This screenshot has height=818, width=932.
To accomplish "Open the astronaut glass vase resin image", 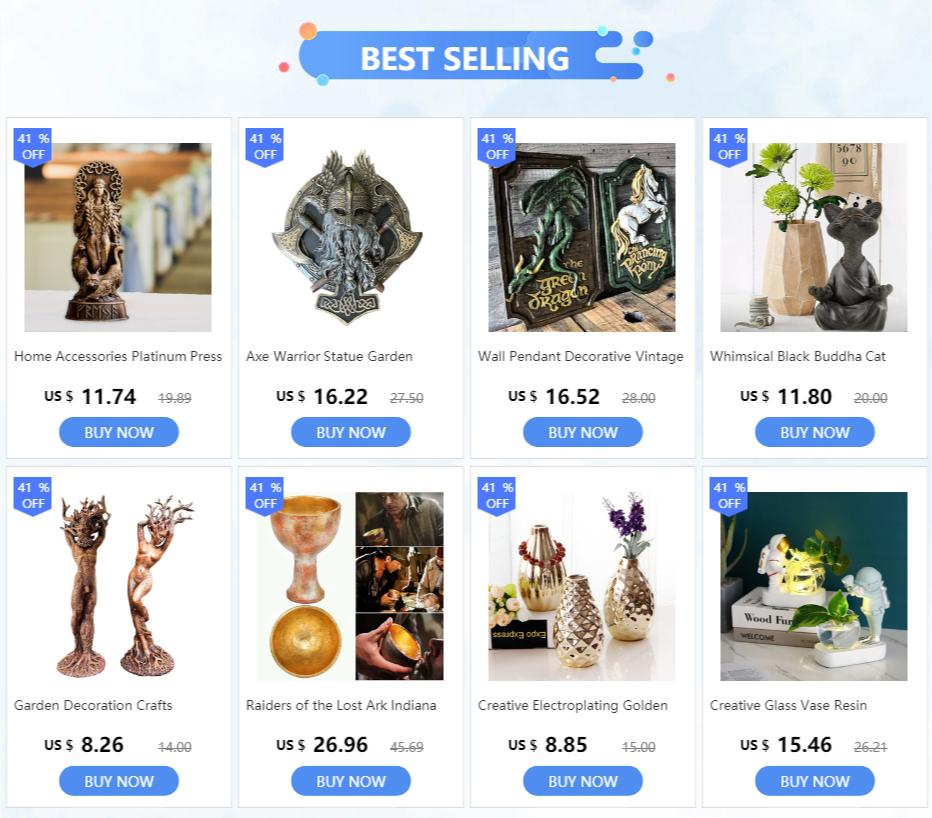I will pos(814,586).
